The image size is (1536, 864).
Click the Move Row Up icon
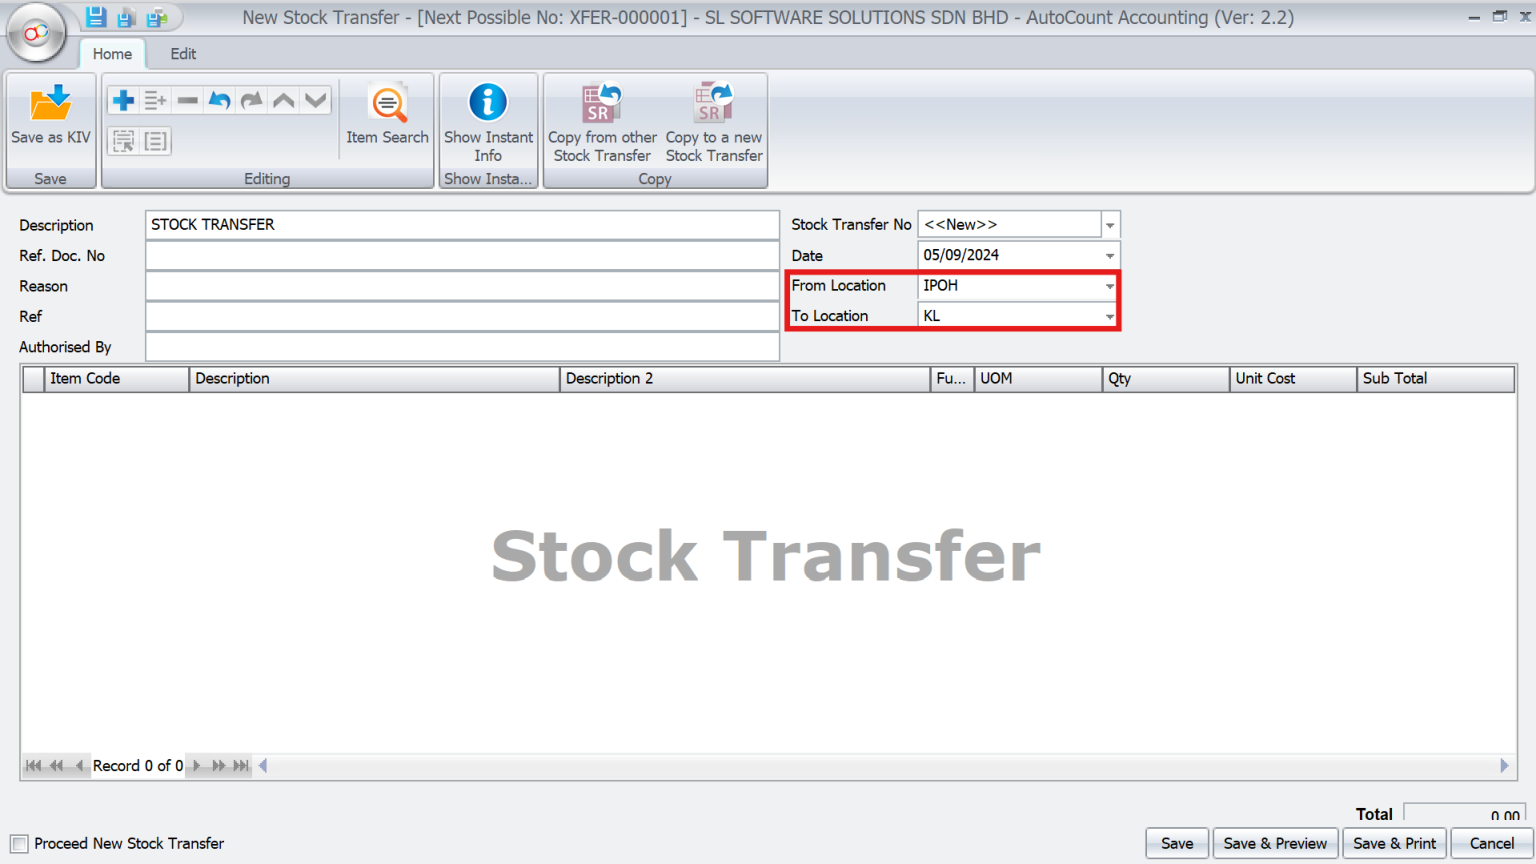283,99
